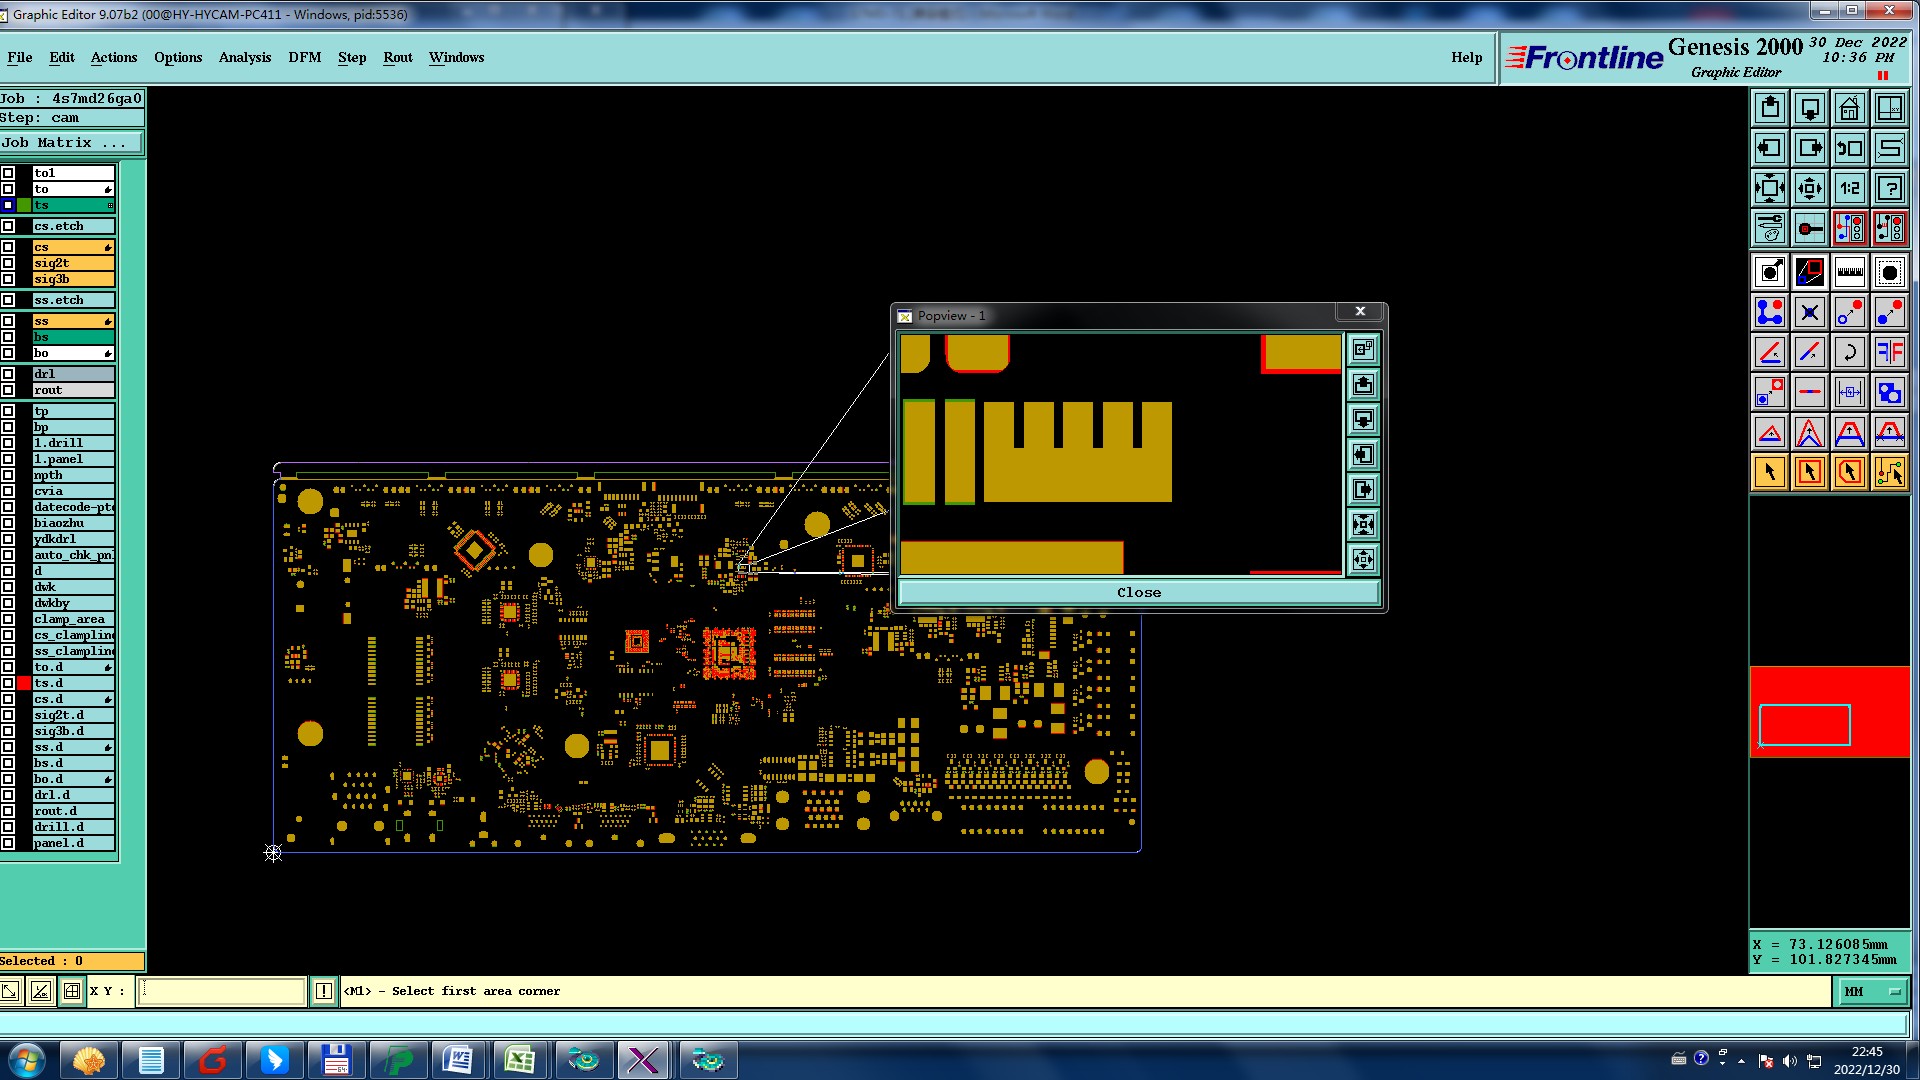Click the X Y coordinate input field

pos(221,991)
